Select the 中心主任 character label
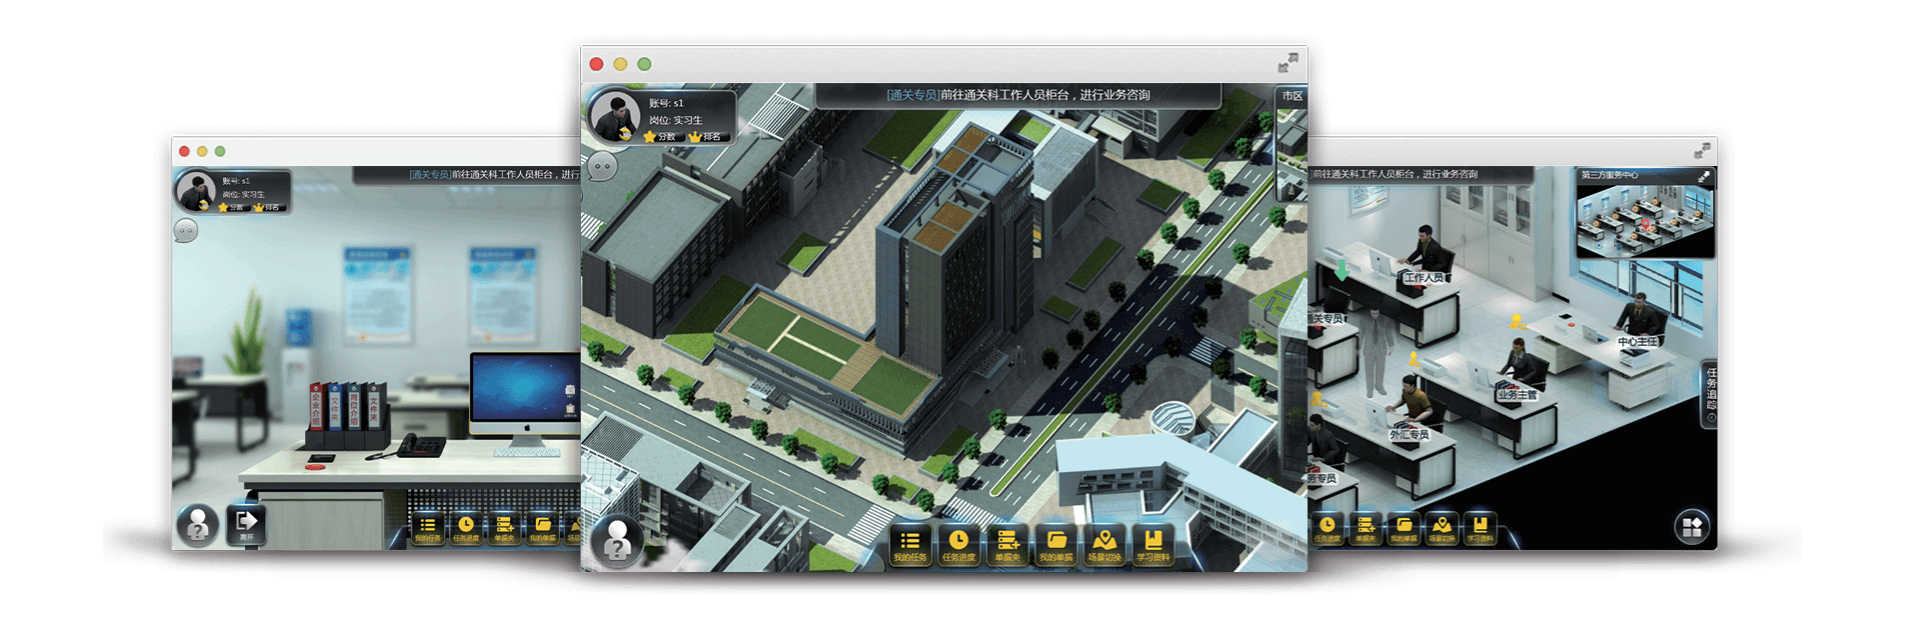Image resolution: width=1909 pixels, height=621 pixels. (1637, 342)
